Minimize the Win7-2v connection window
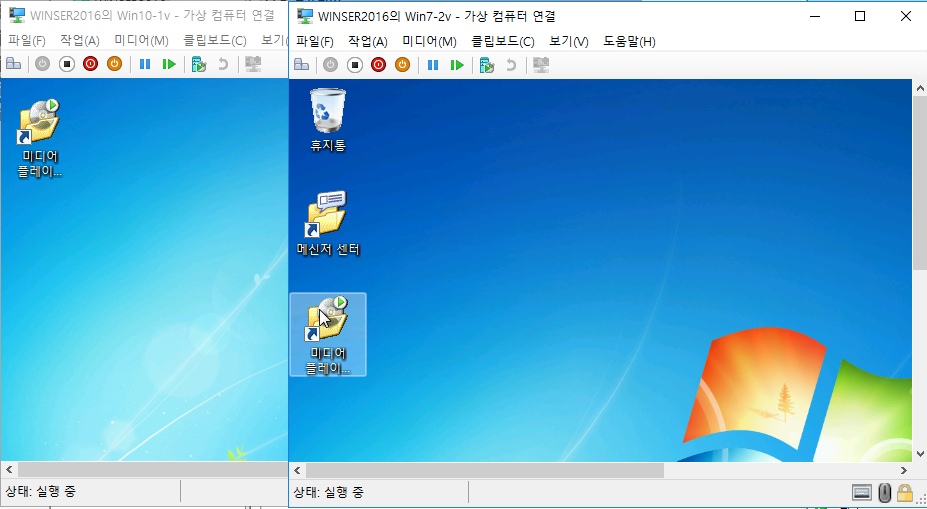 pos(815,17)
